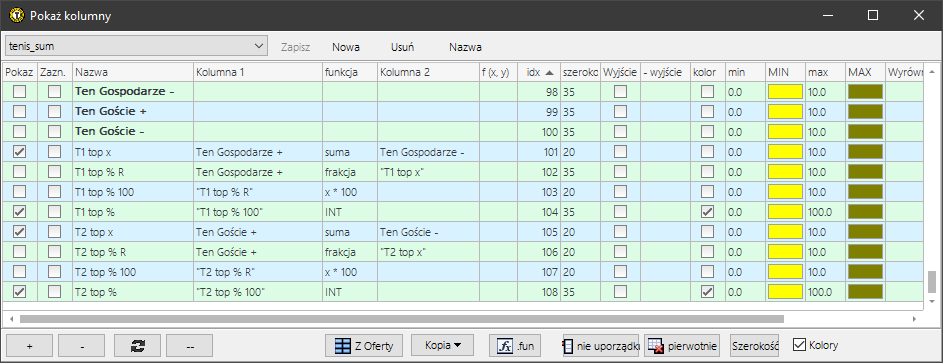943x363 pixels.
Task: Click Nowa to create new layout
Action: tap(346, 47)
